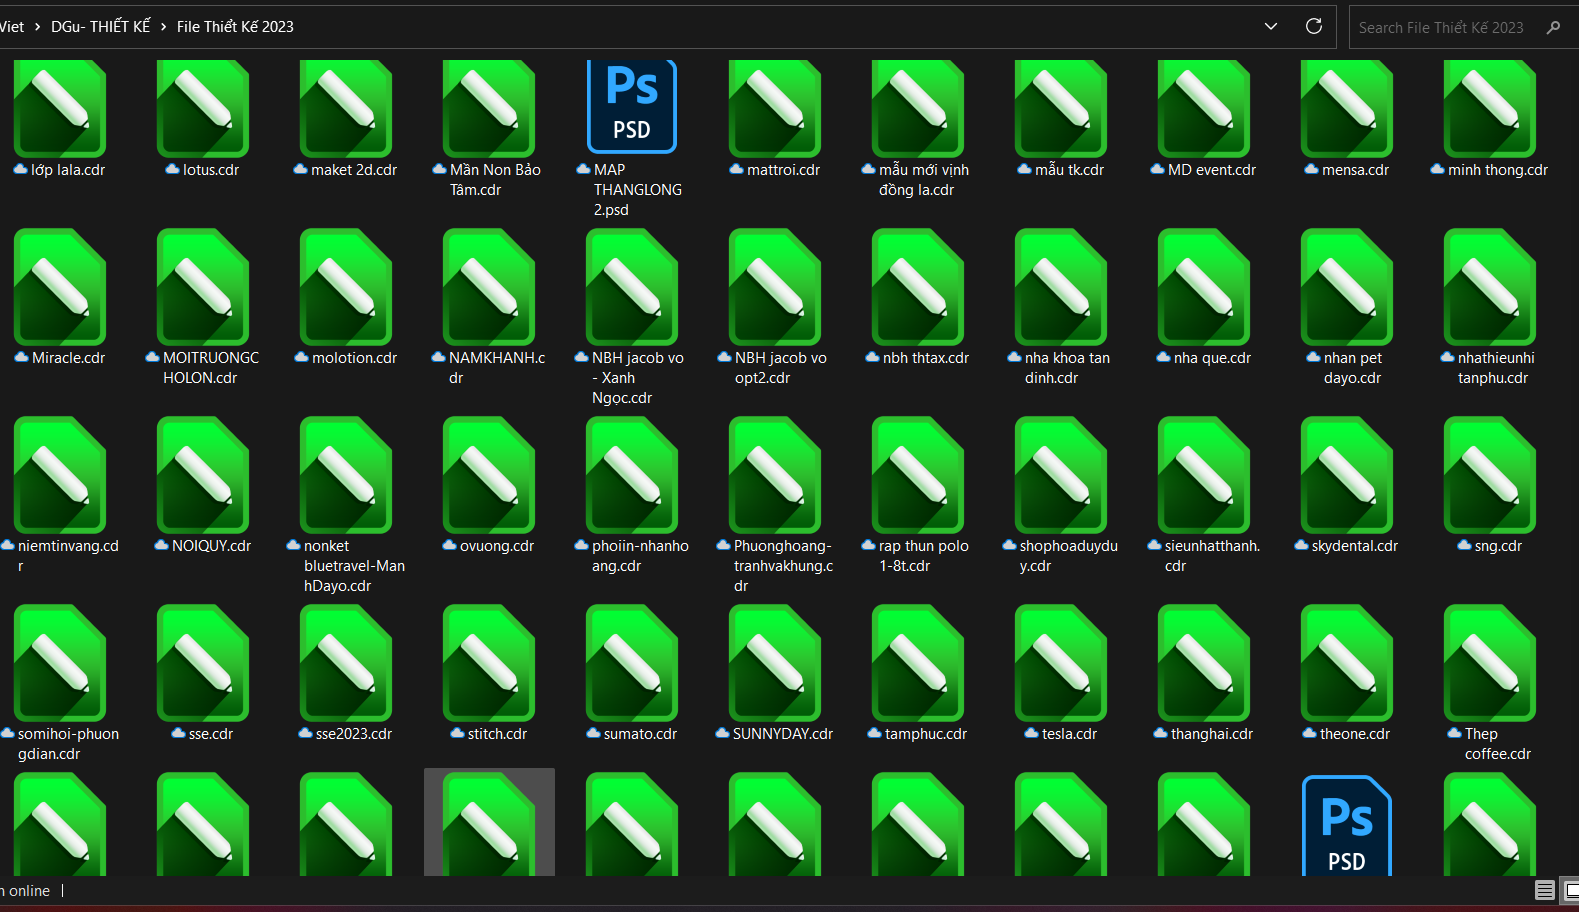Select the lotus.cdr file icon
This screenshot has width=1579, height=912.
coord(203,108)
